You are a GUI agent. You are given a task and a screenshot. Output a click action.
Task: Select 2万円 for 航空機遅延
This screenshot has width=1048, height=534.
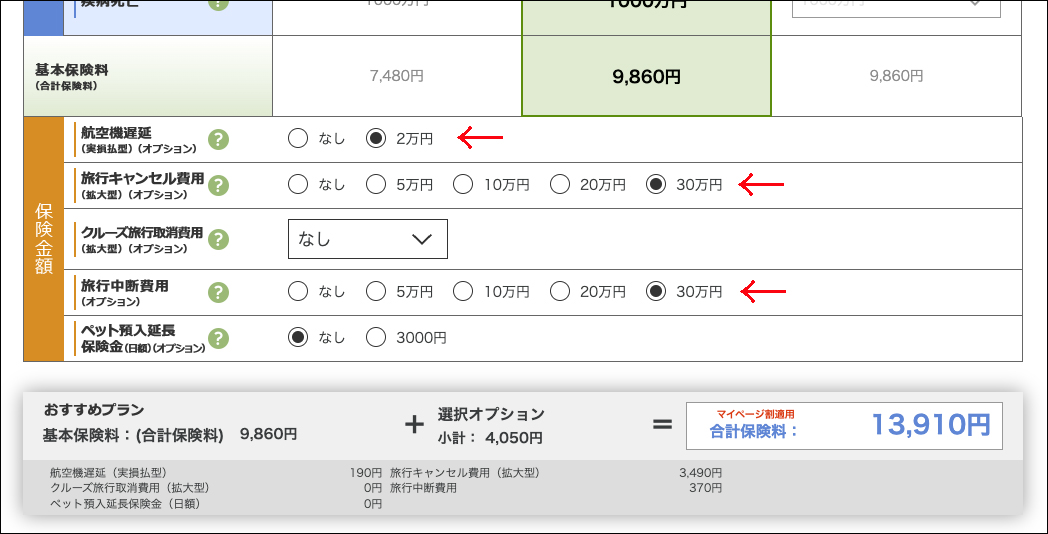(376, 139)
